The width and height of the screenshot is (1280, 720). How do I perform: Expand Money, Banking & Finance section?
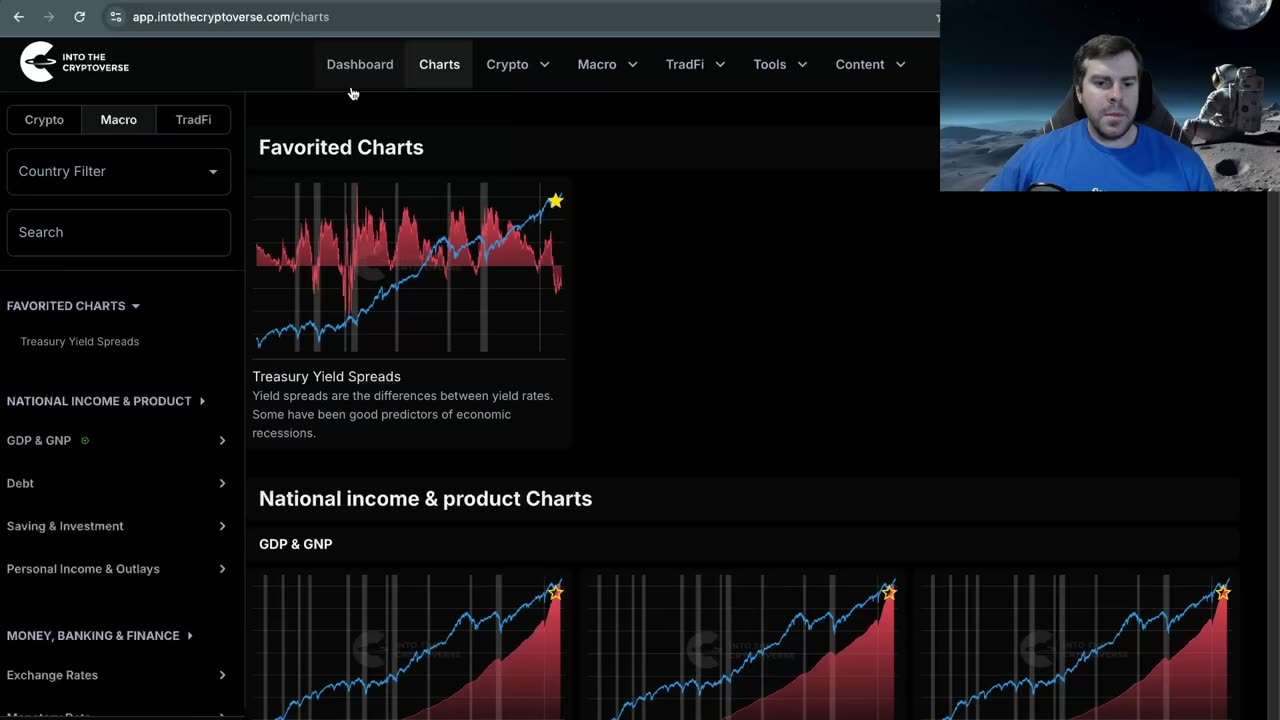pyautogui.click(x=100, y=636)
